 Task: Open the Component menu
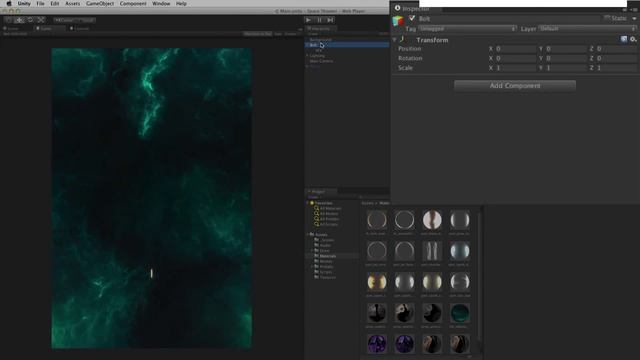(x=133, y=4)
